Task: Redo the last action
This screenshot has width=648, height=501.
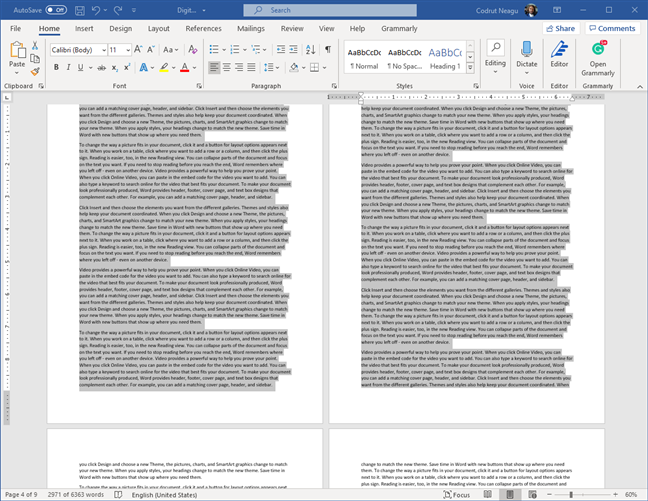Action: pos(118,10)
